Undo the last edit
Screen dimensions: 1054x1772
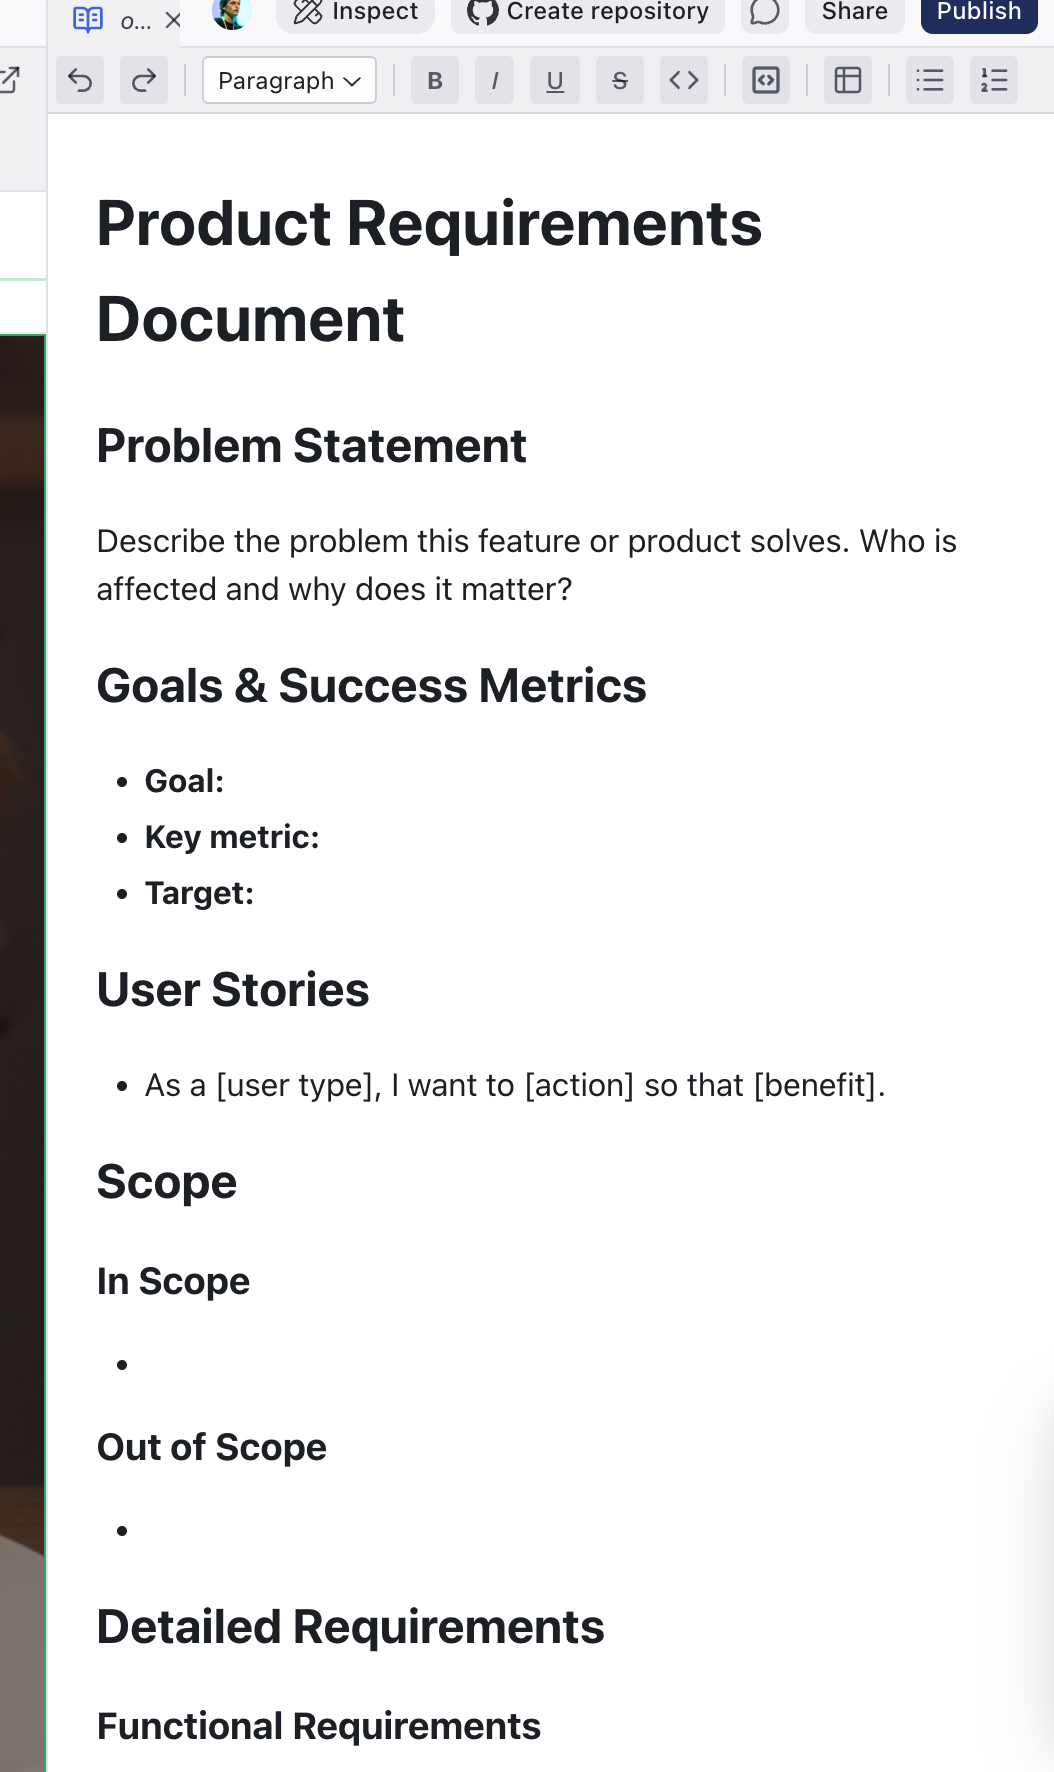click(x=80, y=81)
